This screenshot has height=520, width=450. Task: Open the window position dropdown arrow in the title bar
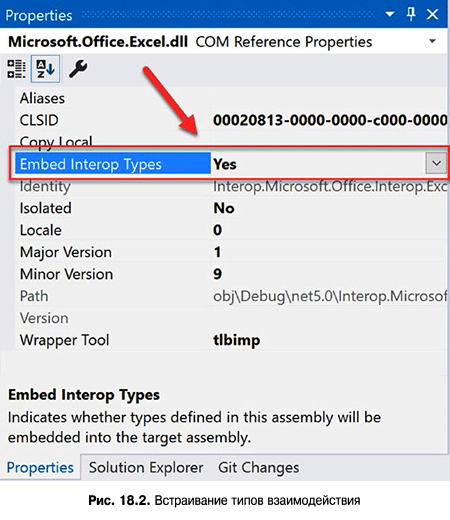click(x=389, y=14)
